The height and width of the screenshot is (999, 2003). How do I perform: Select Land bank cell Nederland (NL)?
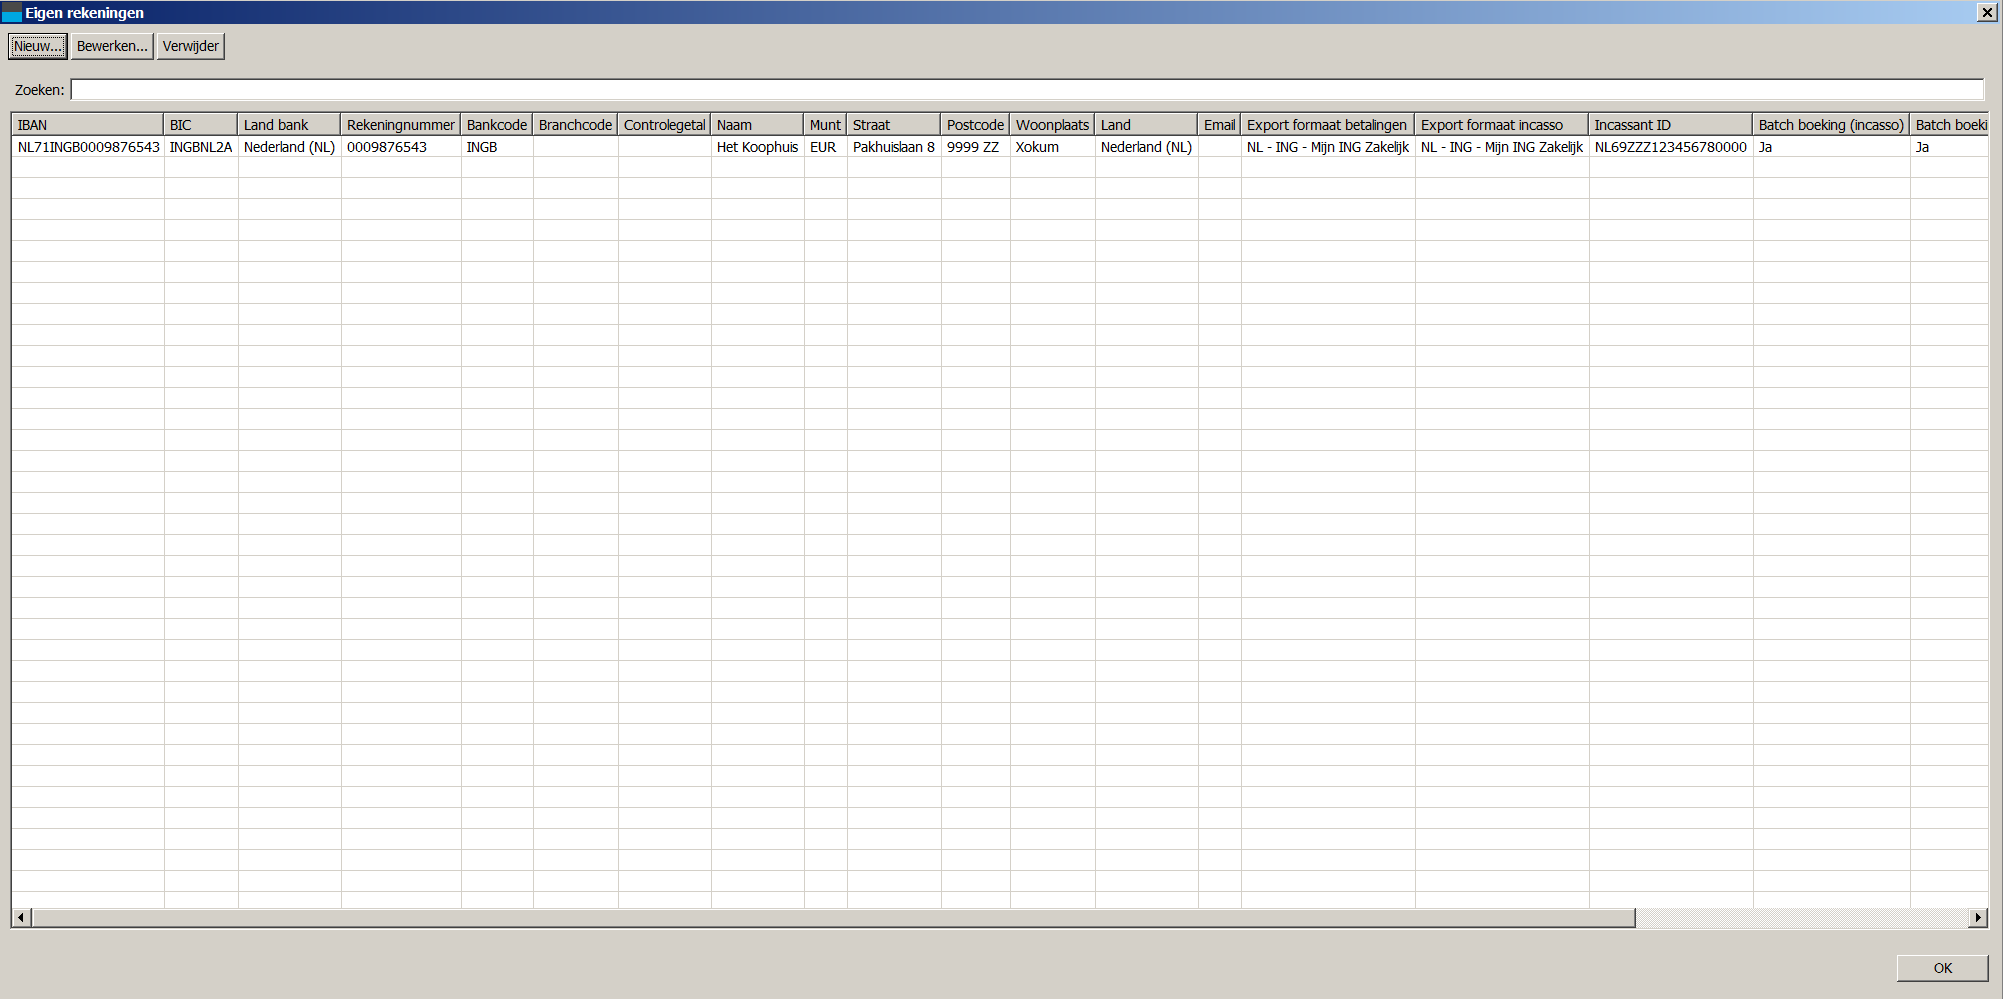[x=289, y=147]
